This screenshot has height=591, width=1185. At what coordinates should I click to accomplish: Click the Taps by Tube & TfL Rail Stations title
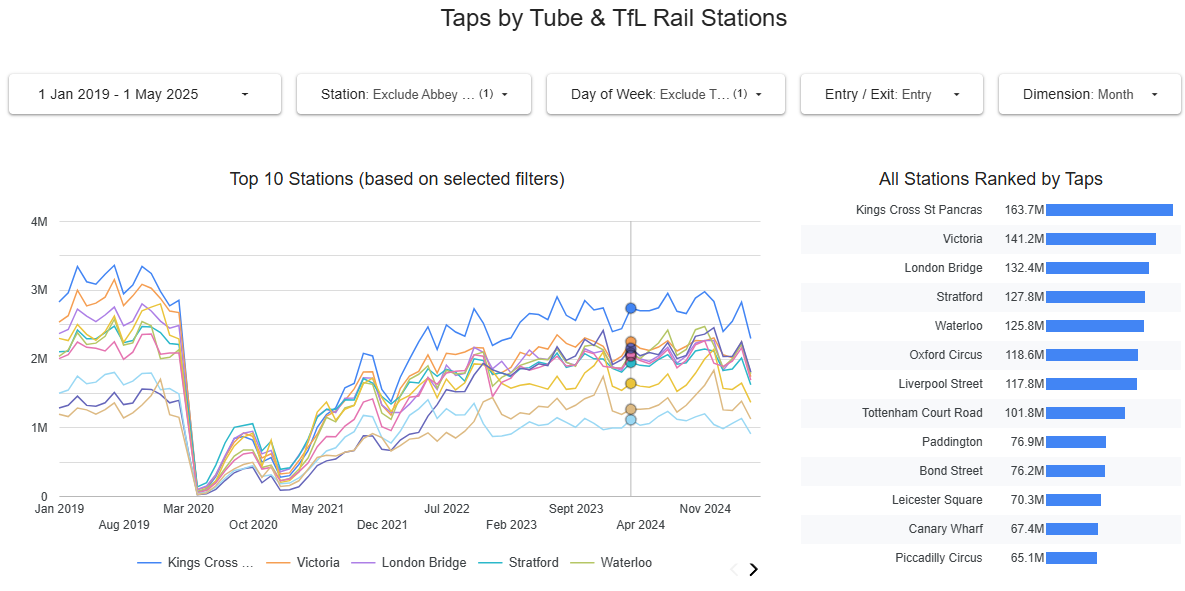point(614,17)
